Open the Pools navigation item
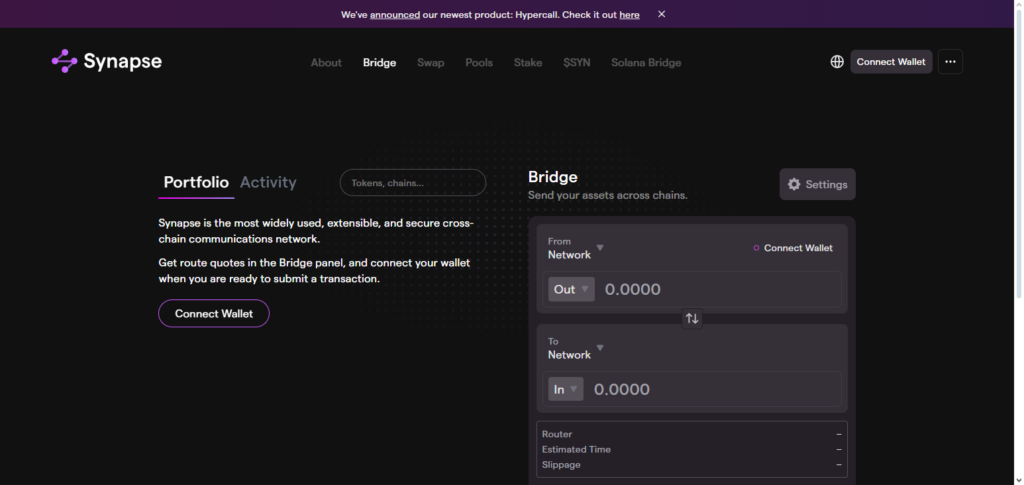Viewport: 1024px width, 485px height. click(x=479, y=62)
